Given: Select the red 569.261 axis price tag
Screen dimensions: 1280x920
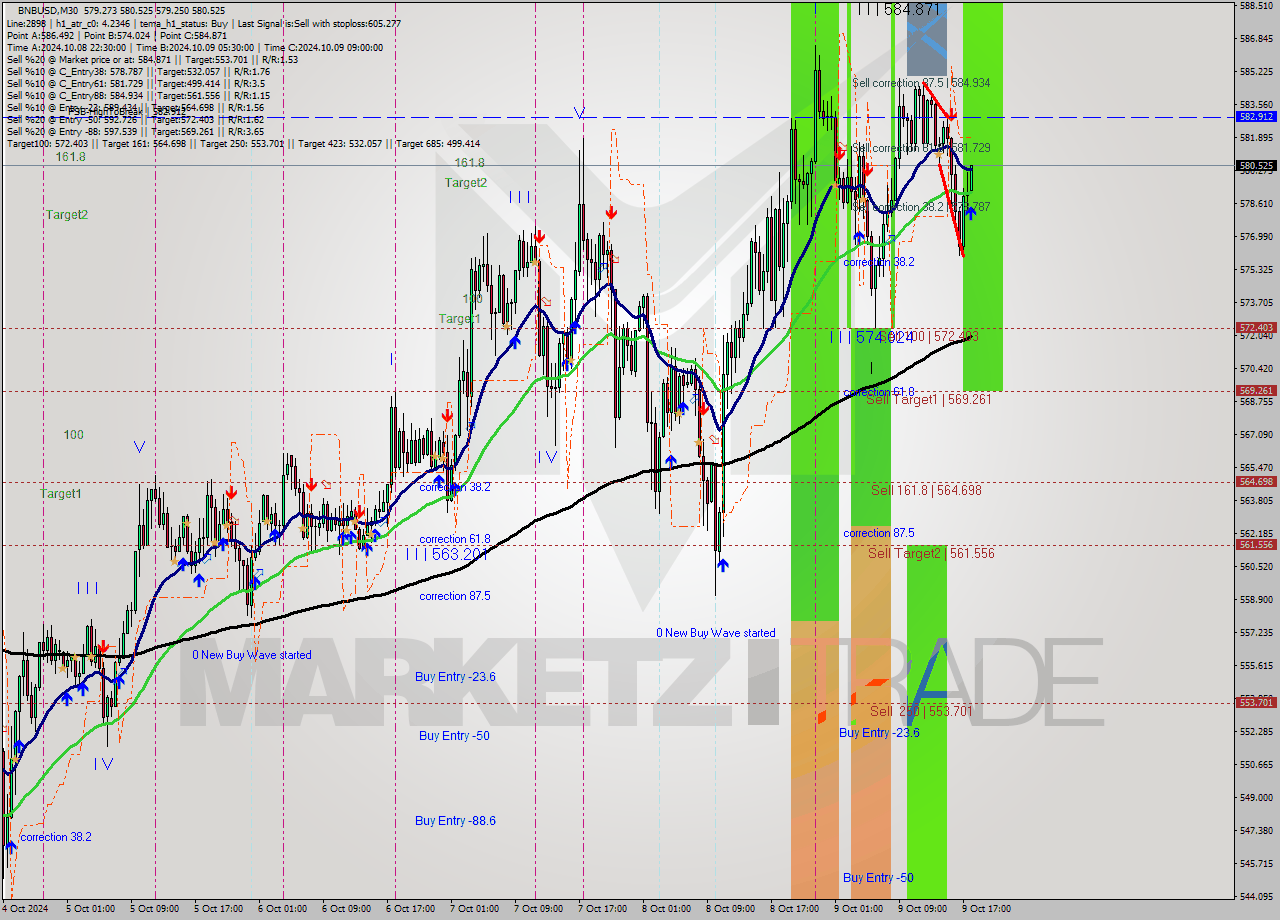Looking at the screenshot, I should click(1256, 391).
